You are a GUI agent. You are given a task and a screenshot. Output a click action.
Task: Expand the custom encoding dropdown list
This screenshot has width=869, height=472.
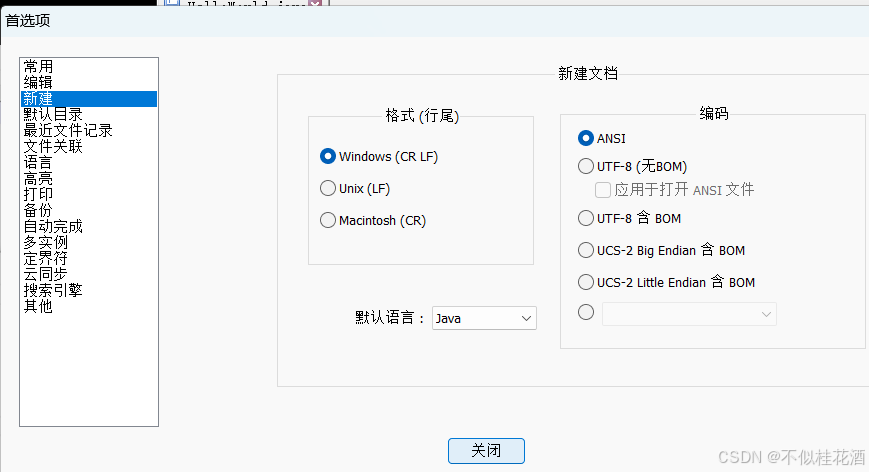pyautogui.click(x=689, y=314)
